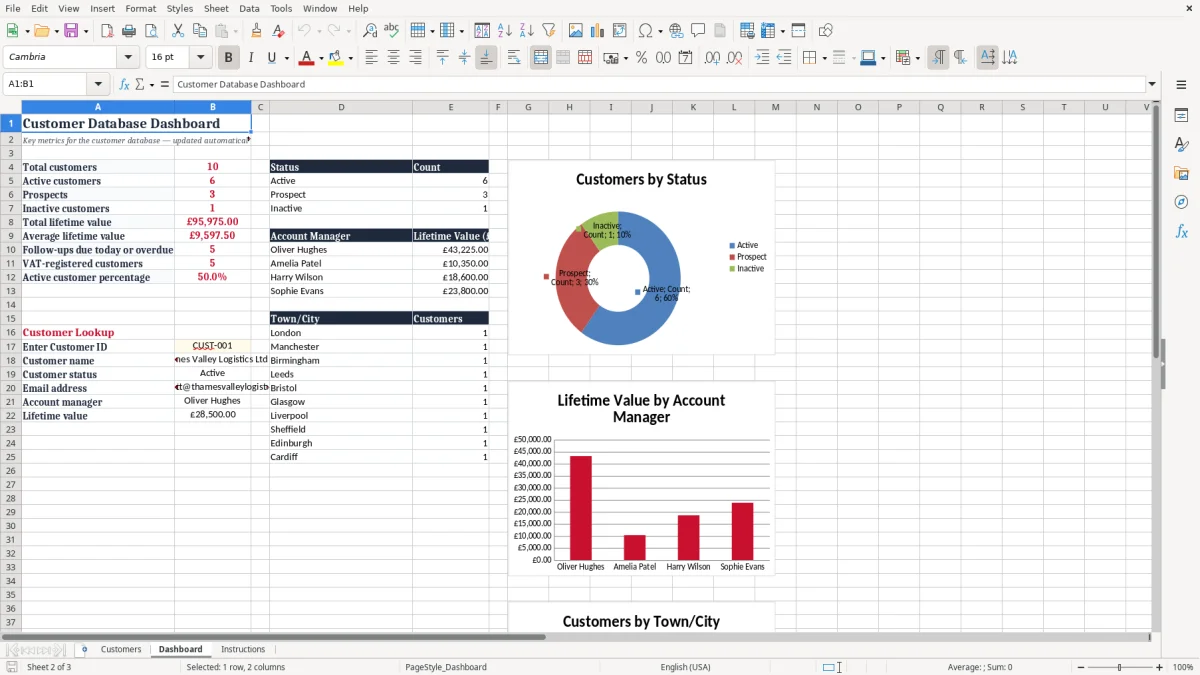The height and width of the screenshot is (675, 1200).
Task: Switch to the Instructions sheet tab
Action: (x=243, y=649)
